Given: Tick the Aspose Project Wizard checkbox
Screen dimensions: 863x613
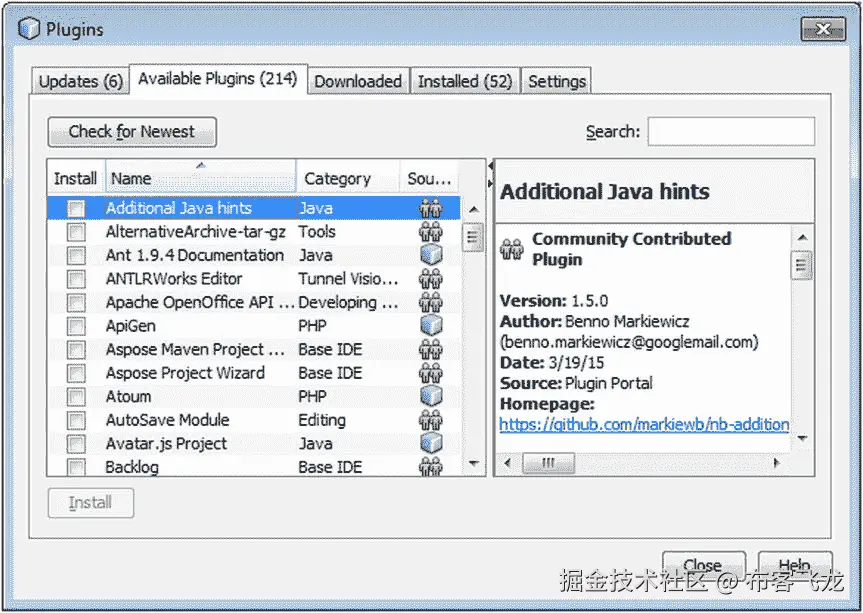Looking at the screenshot, I should point(75,372).
